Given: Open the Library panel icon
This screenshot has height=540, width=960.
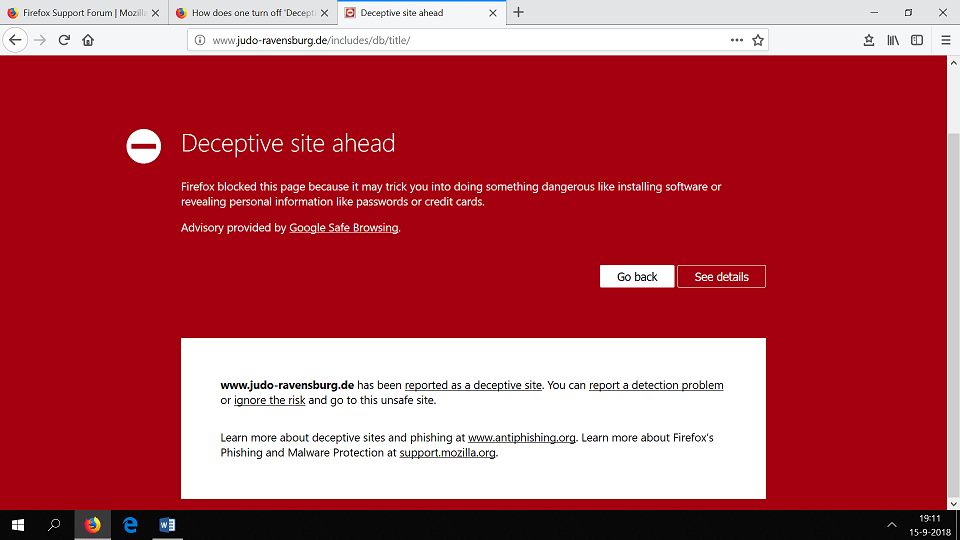Looking at the screenshot, I should pos(893,40).
